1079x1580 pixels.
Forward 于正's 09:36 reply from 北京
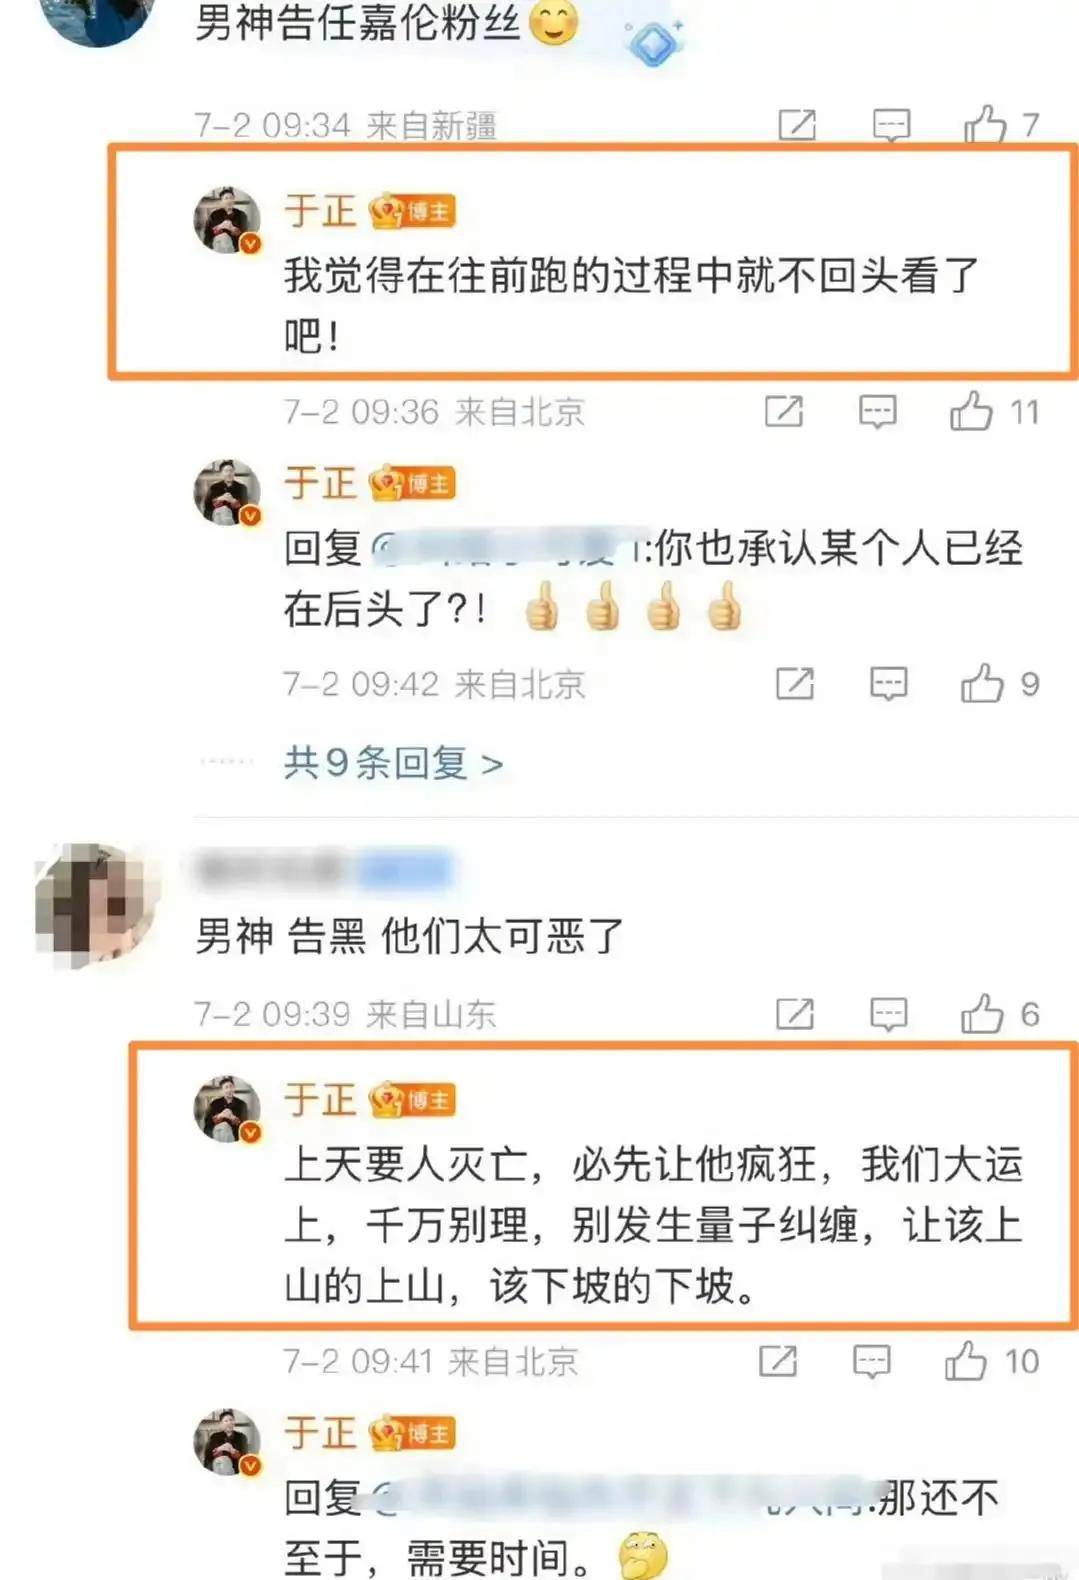pos(783,411)
